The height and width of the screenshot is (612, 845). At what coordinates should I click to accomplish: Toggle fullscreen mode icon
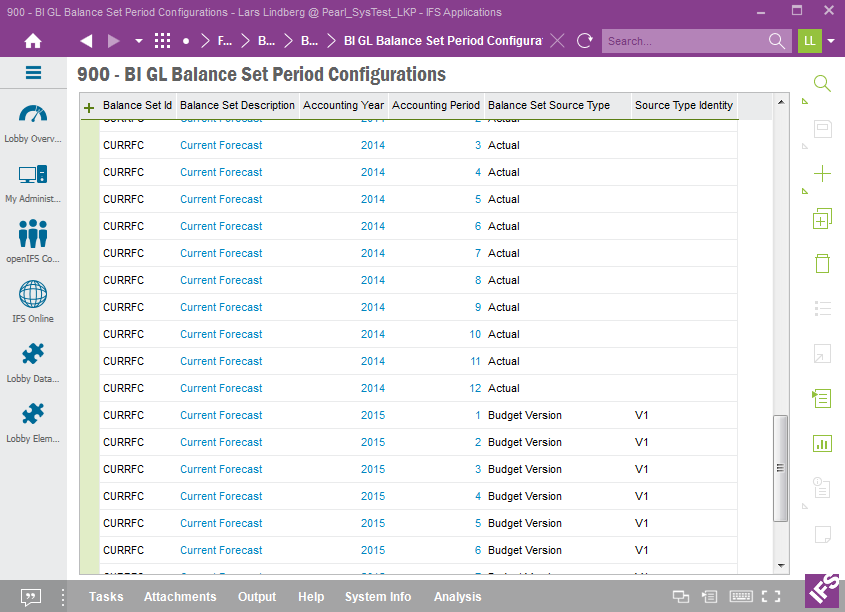tap(771, 596)
